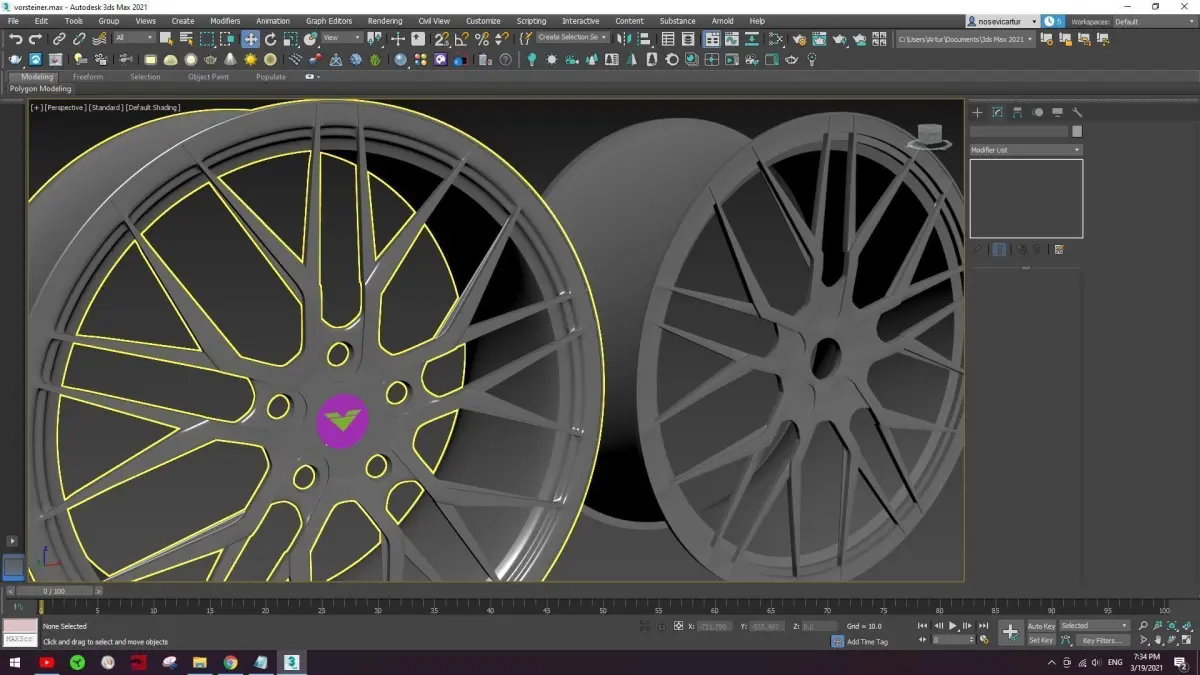Activate Select and Scale tool
Image resolution: width=1200 pixels, height=675 pixels.
point(290,38)
